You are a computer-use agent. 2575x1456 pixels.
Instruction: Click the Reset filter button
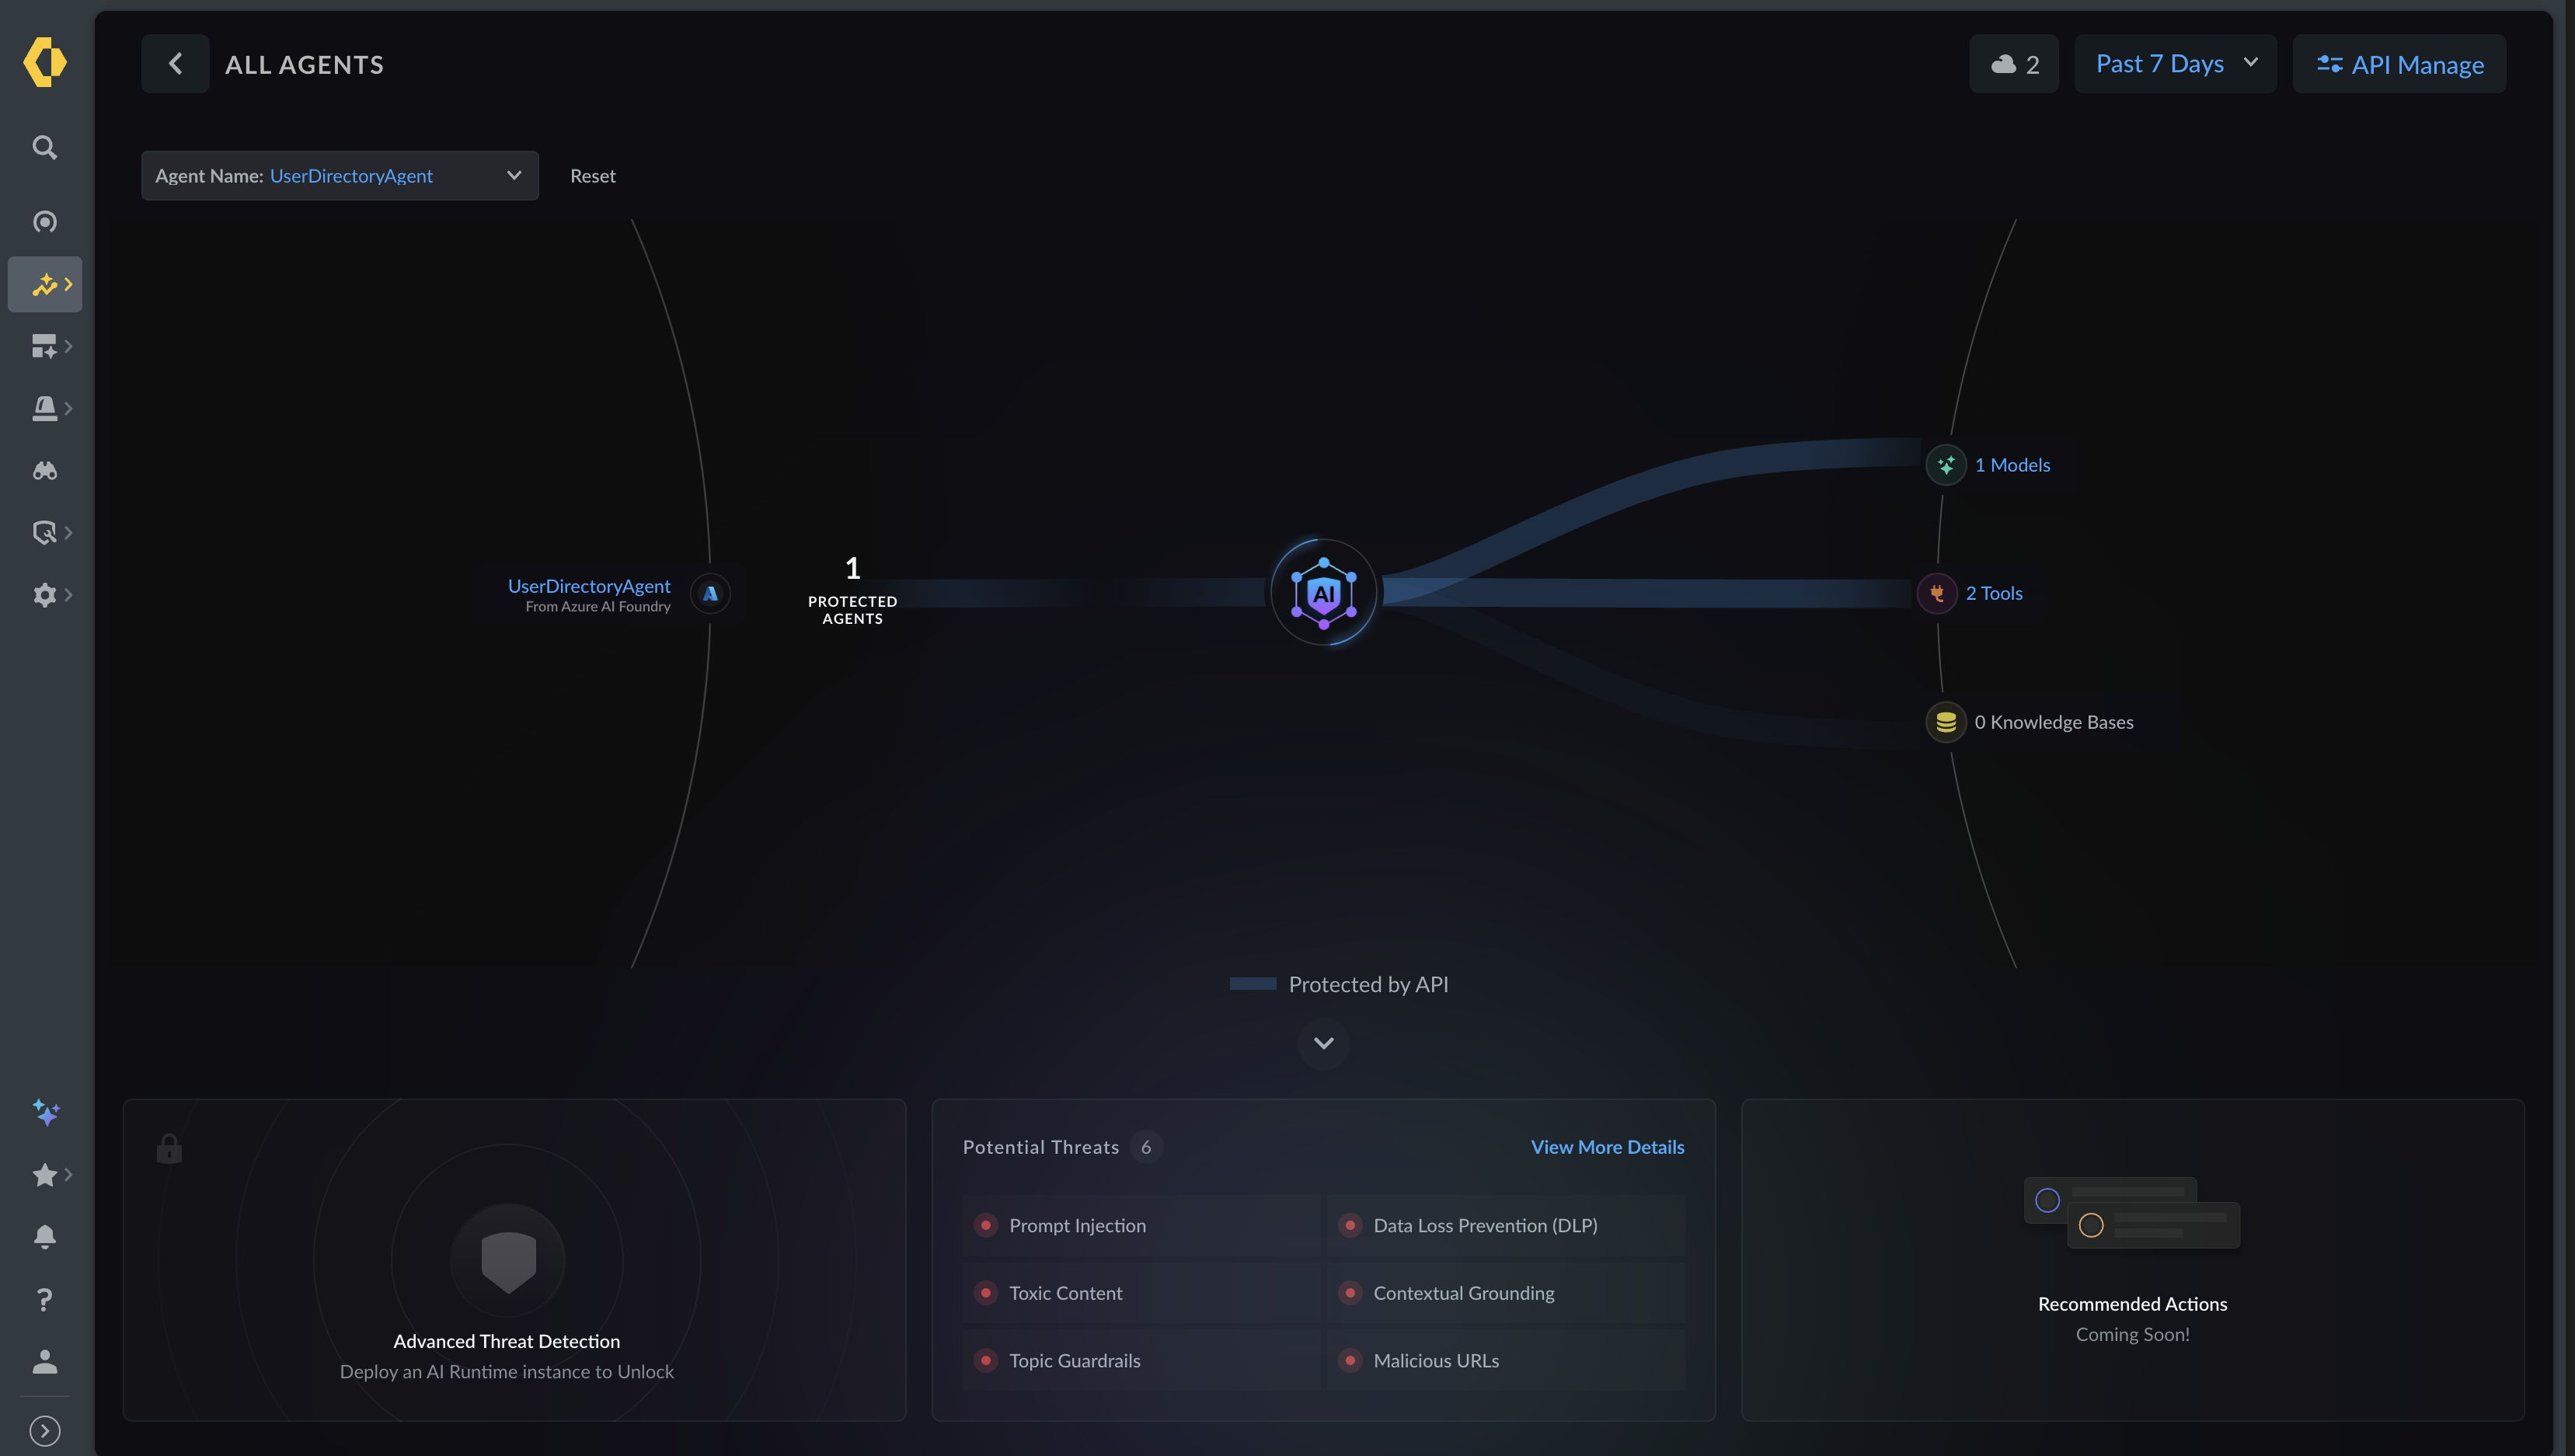point(592,176)
